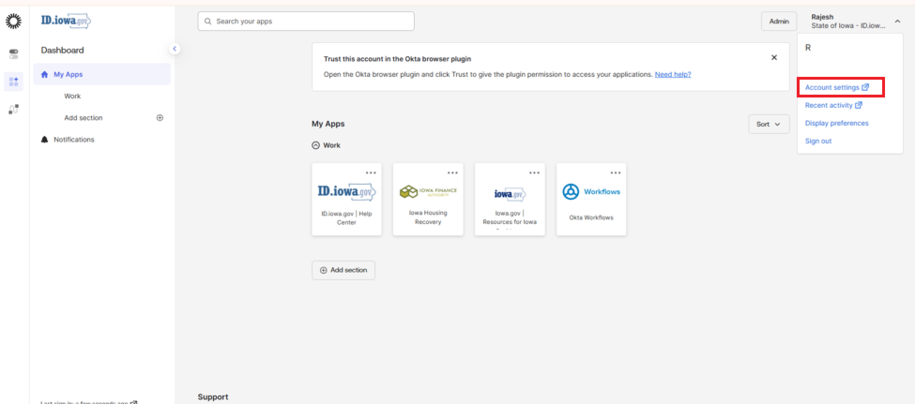This screenshot has width=915, height=404.
Task: Click the plus icon next to sidebar Add section
Action: click(x=160, y=118)
